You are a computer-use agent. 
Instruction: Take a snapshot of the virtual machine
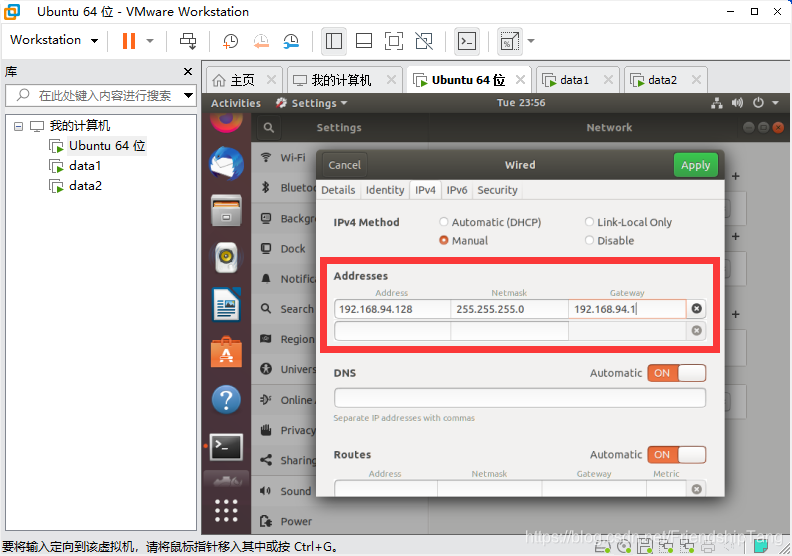(x=230, y=41)
